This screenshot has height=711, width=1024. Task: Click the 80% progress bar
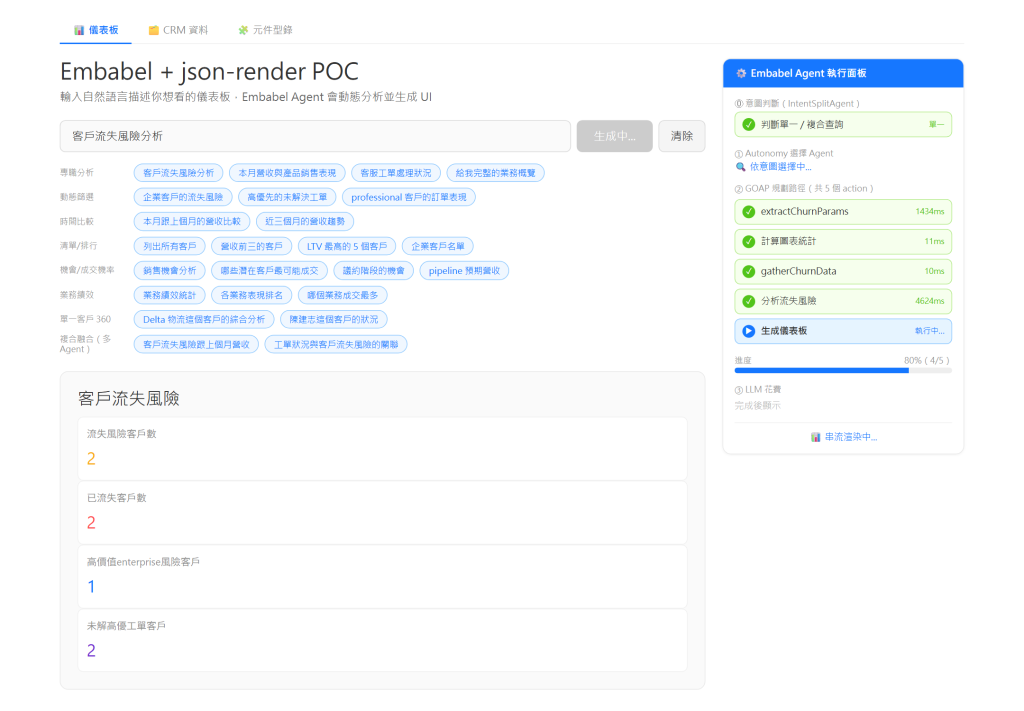coord(843,370)
